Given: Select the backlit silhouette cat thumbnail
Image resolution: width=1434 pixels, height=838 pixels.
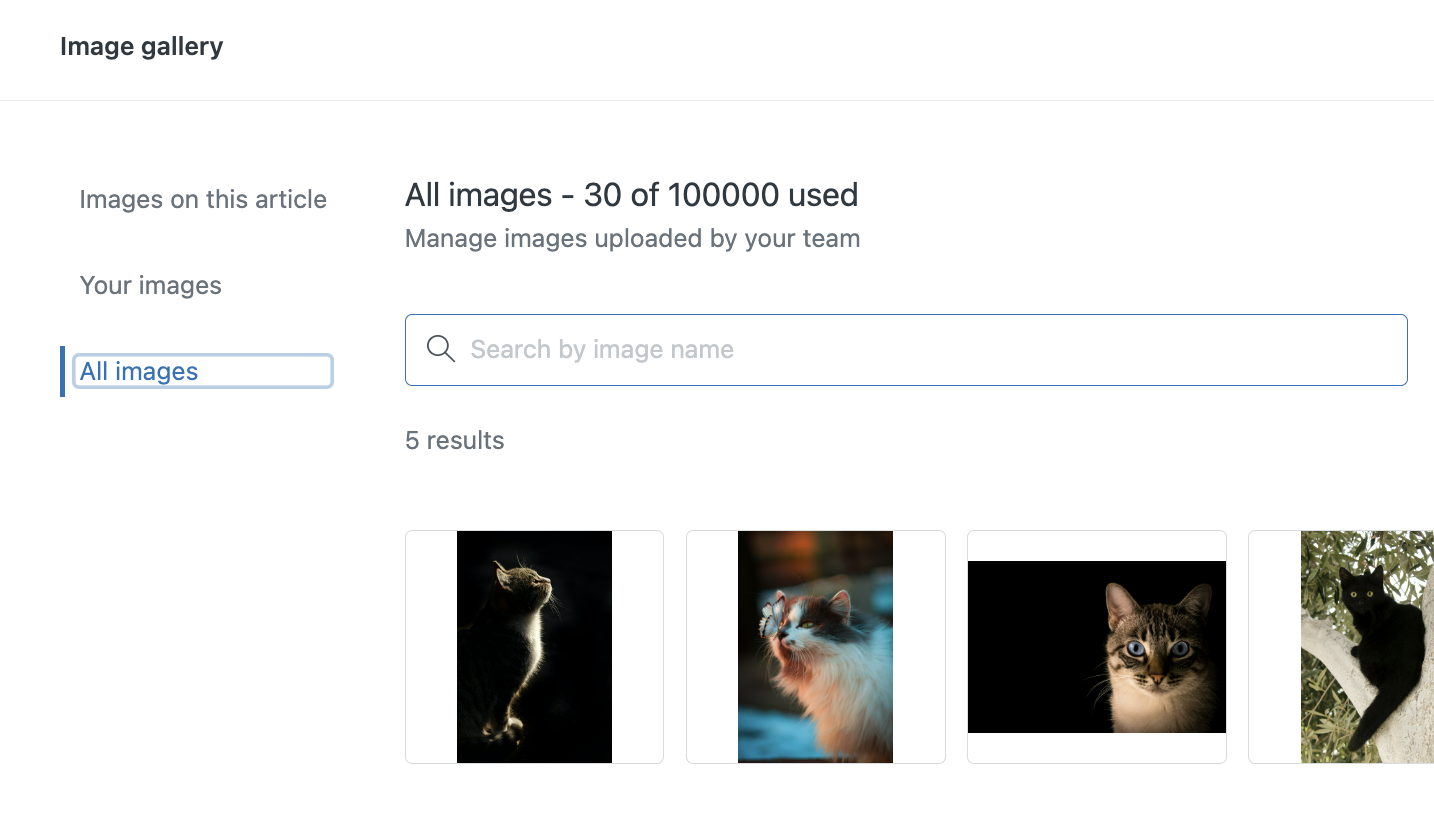Looking at the screenshot, I should [534, 647].
